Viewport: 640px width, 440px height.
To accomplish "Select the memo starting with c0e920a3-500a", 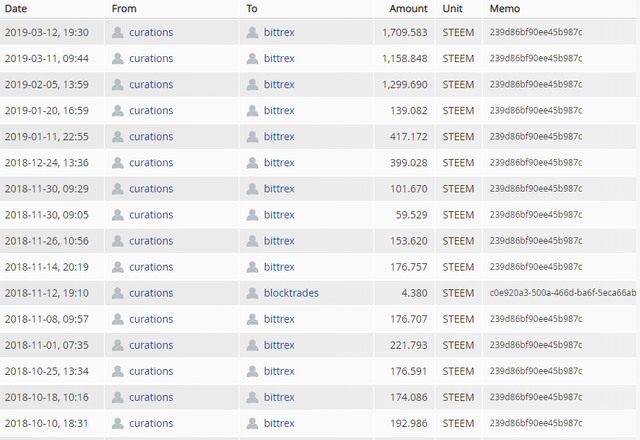I will pos(563,293).
